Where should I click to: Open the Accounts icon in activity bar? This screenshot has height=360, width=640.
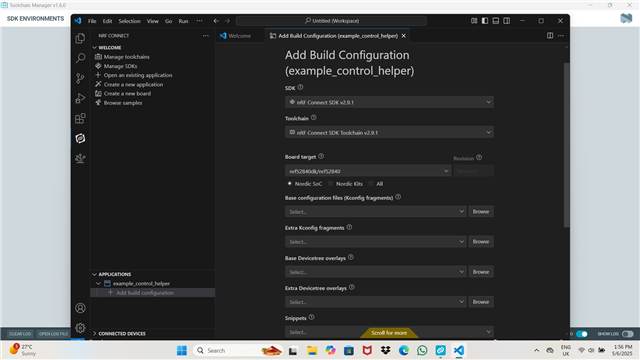[x=80, y=308]
